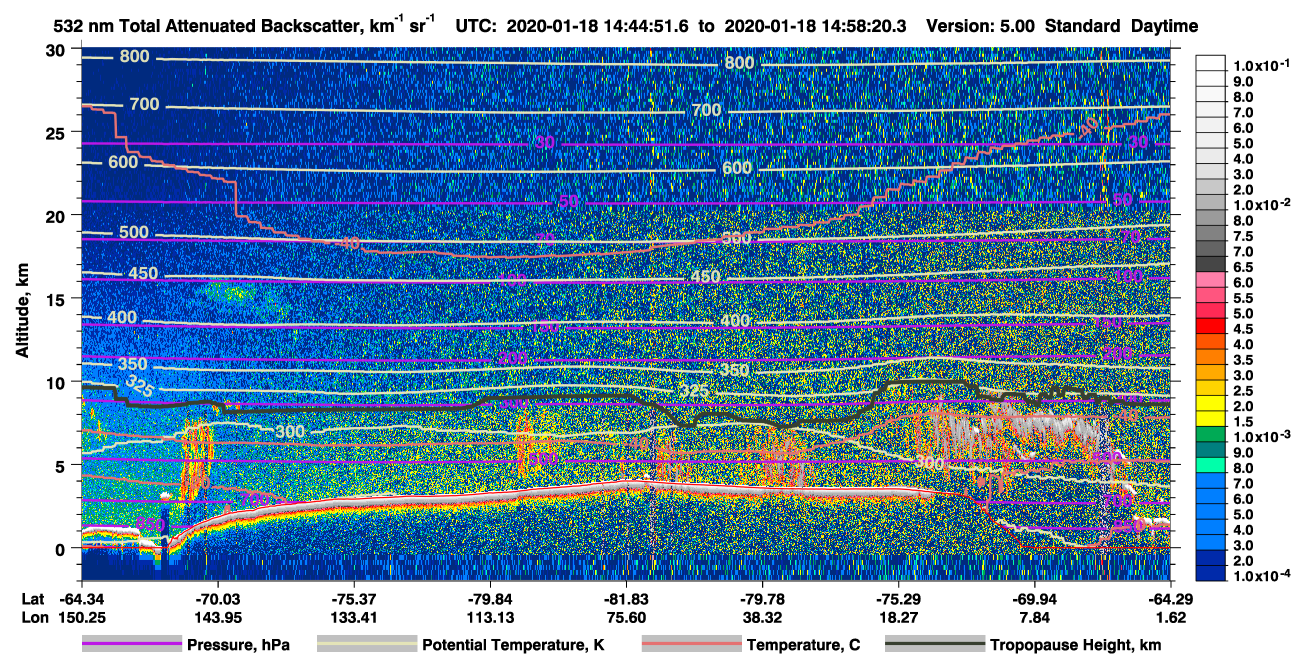Click longitude value 143.95
The height and width of the screenshot is (667, 1300).
tap(217, 616)
